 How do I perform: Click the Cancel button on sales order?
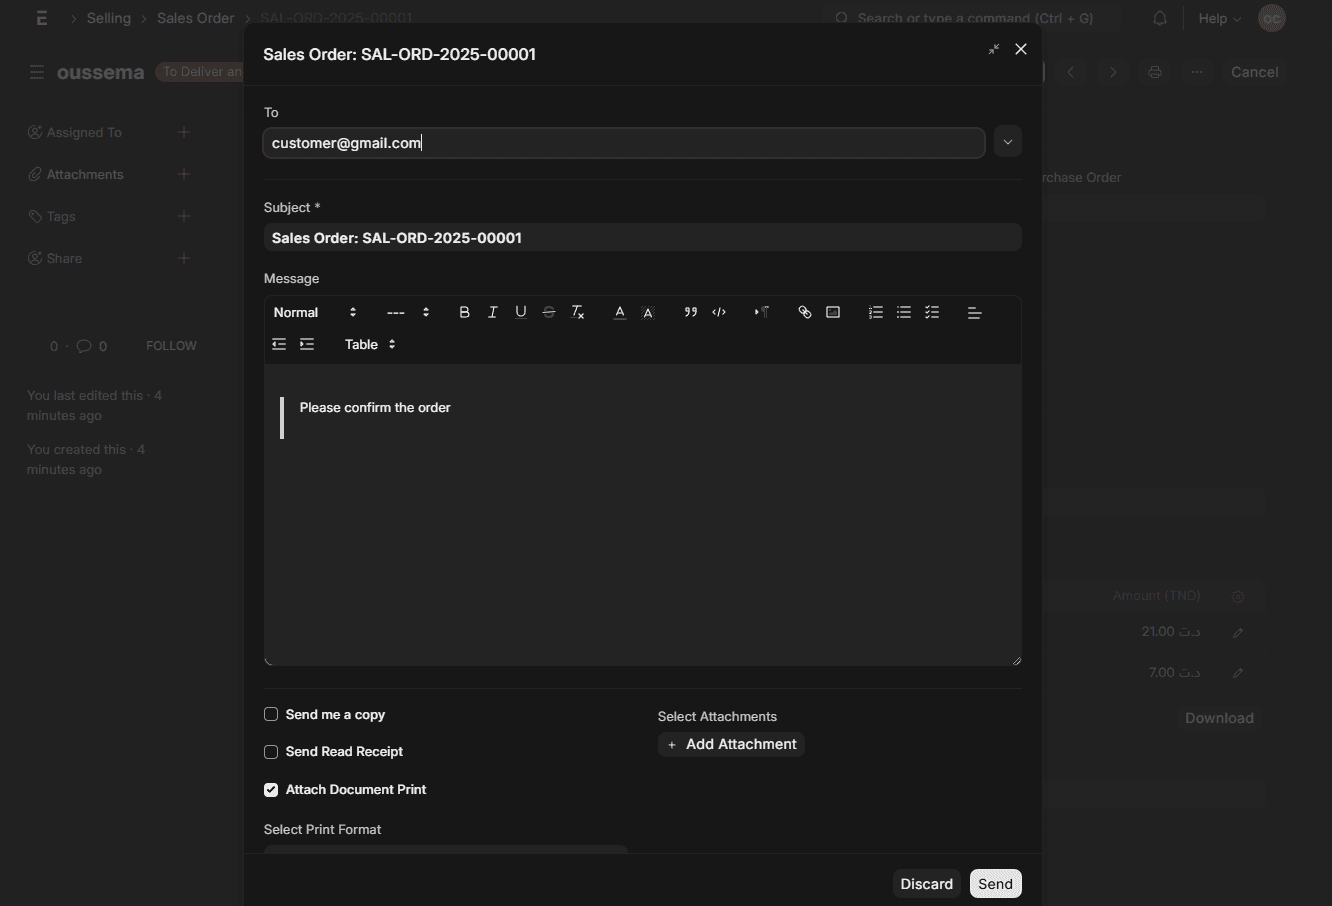(x=1254, y=72)
